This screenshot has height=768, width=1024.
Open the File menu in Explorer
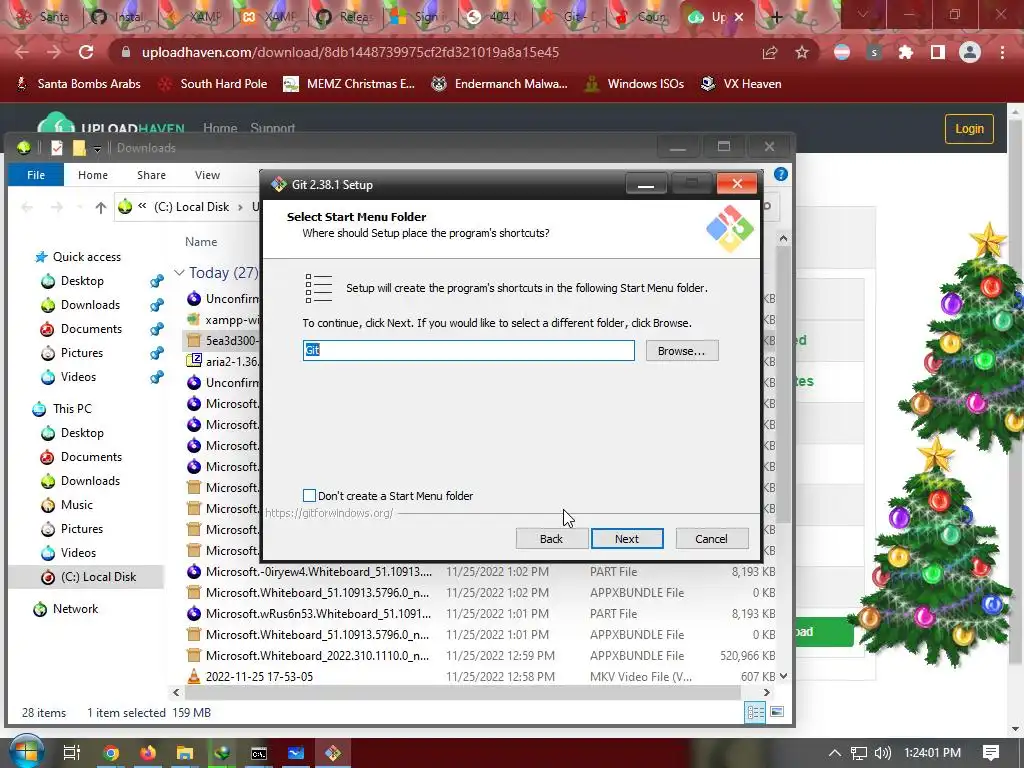(36, 175)
